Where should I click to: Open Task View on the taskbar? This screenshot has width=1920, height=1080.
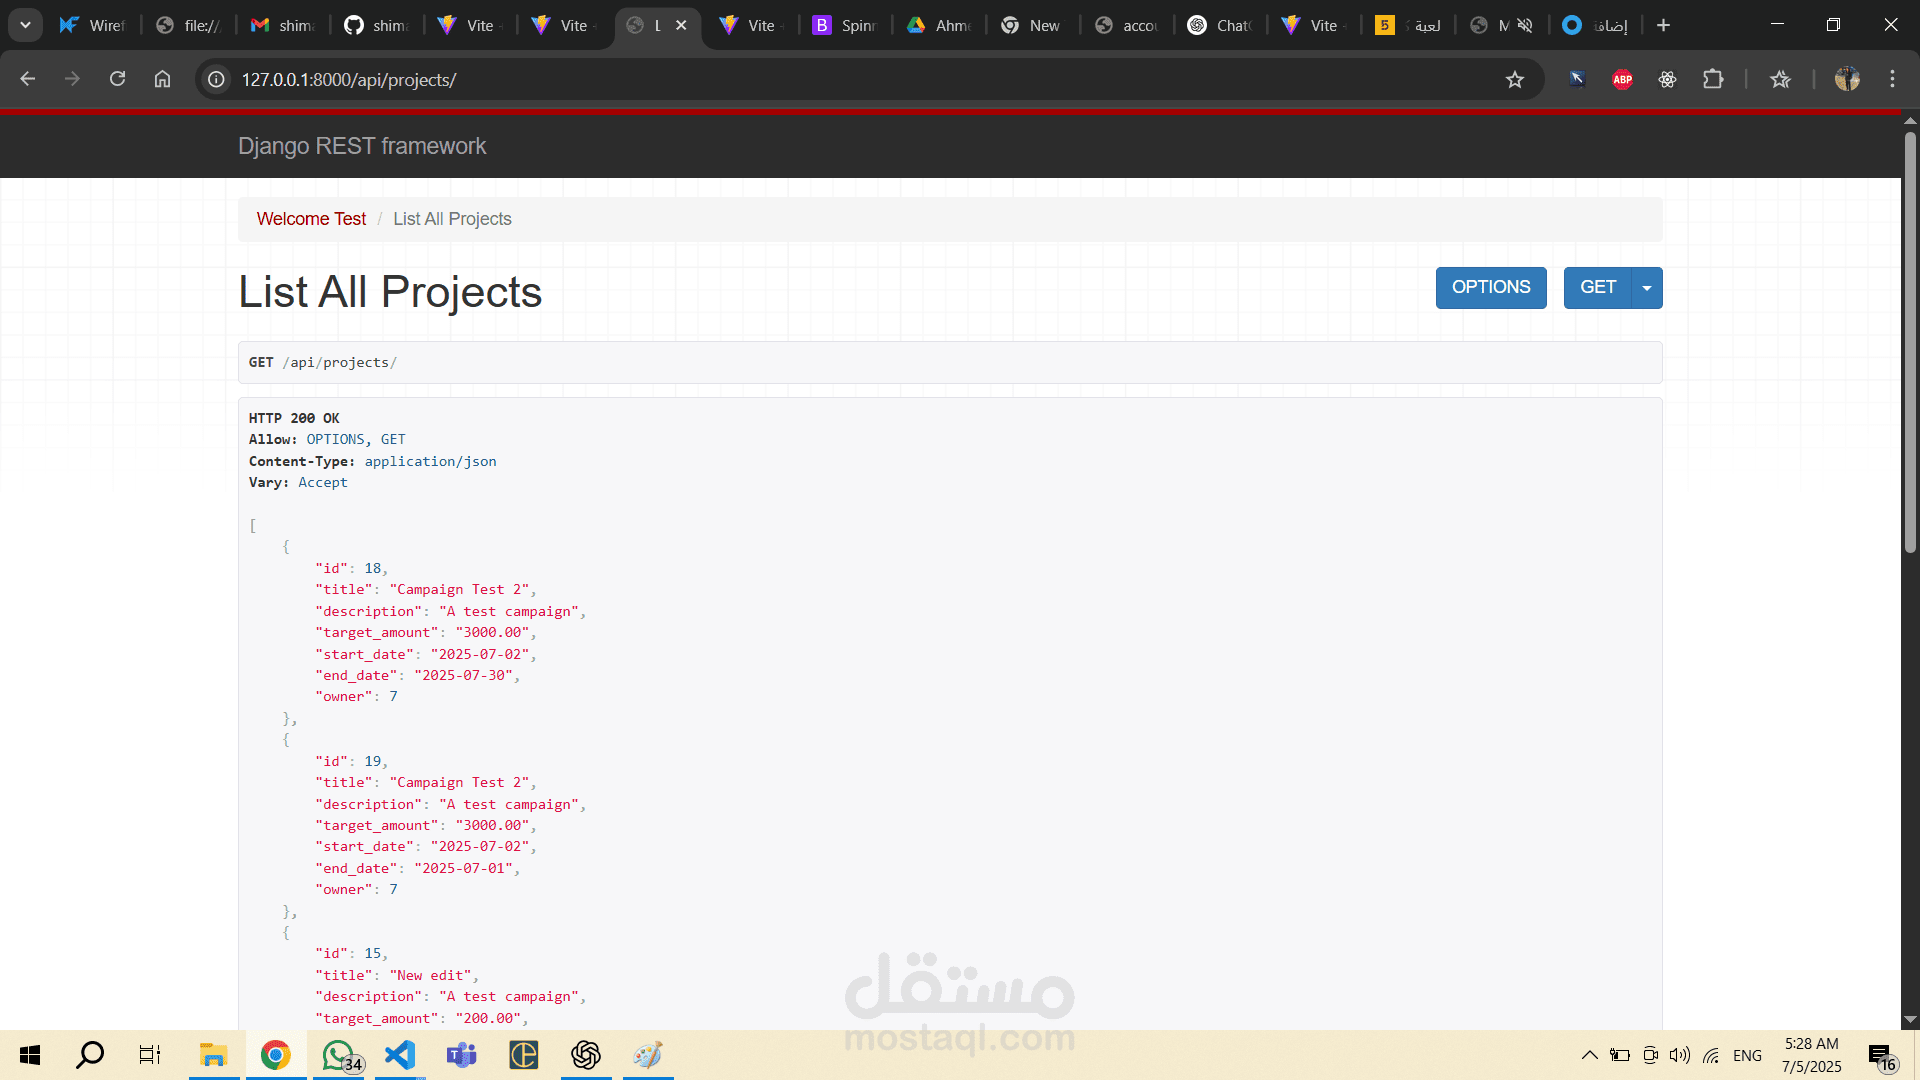pos(150,1055)
